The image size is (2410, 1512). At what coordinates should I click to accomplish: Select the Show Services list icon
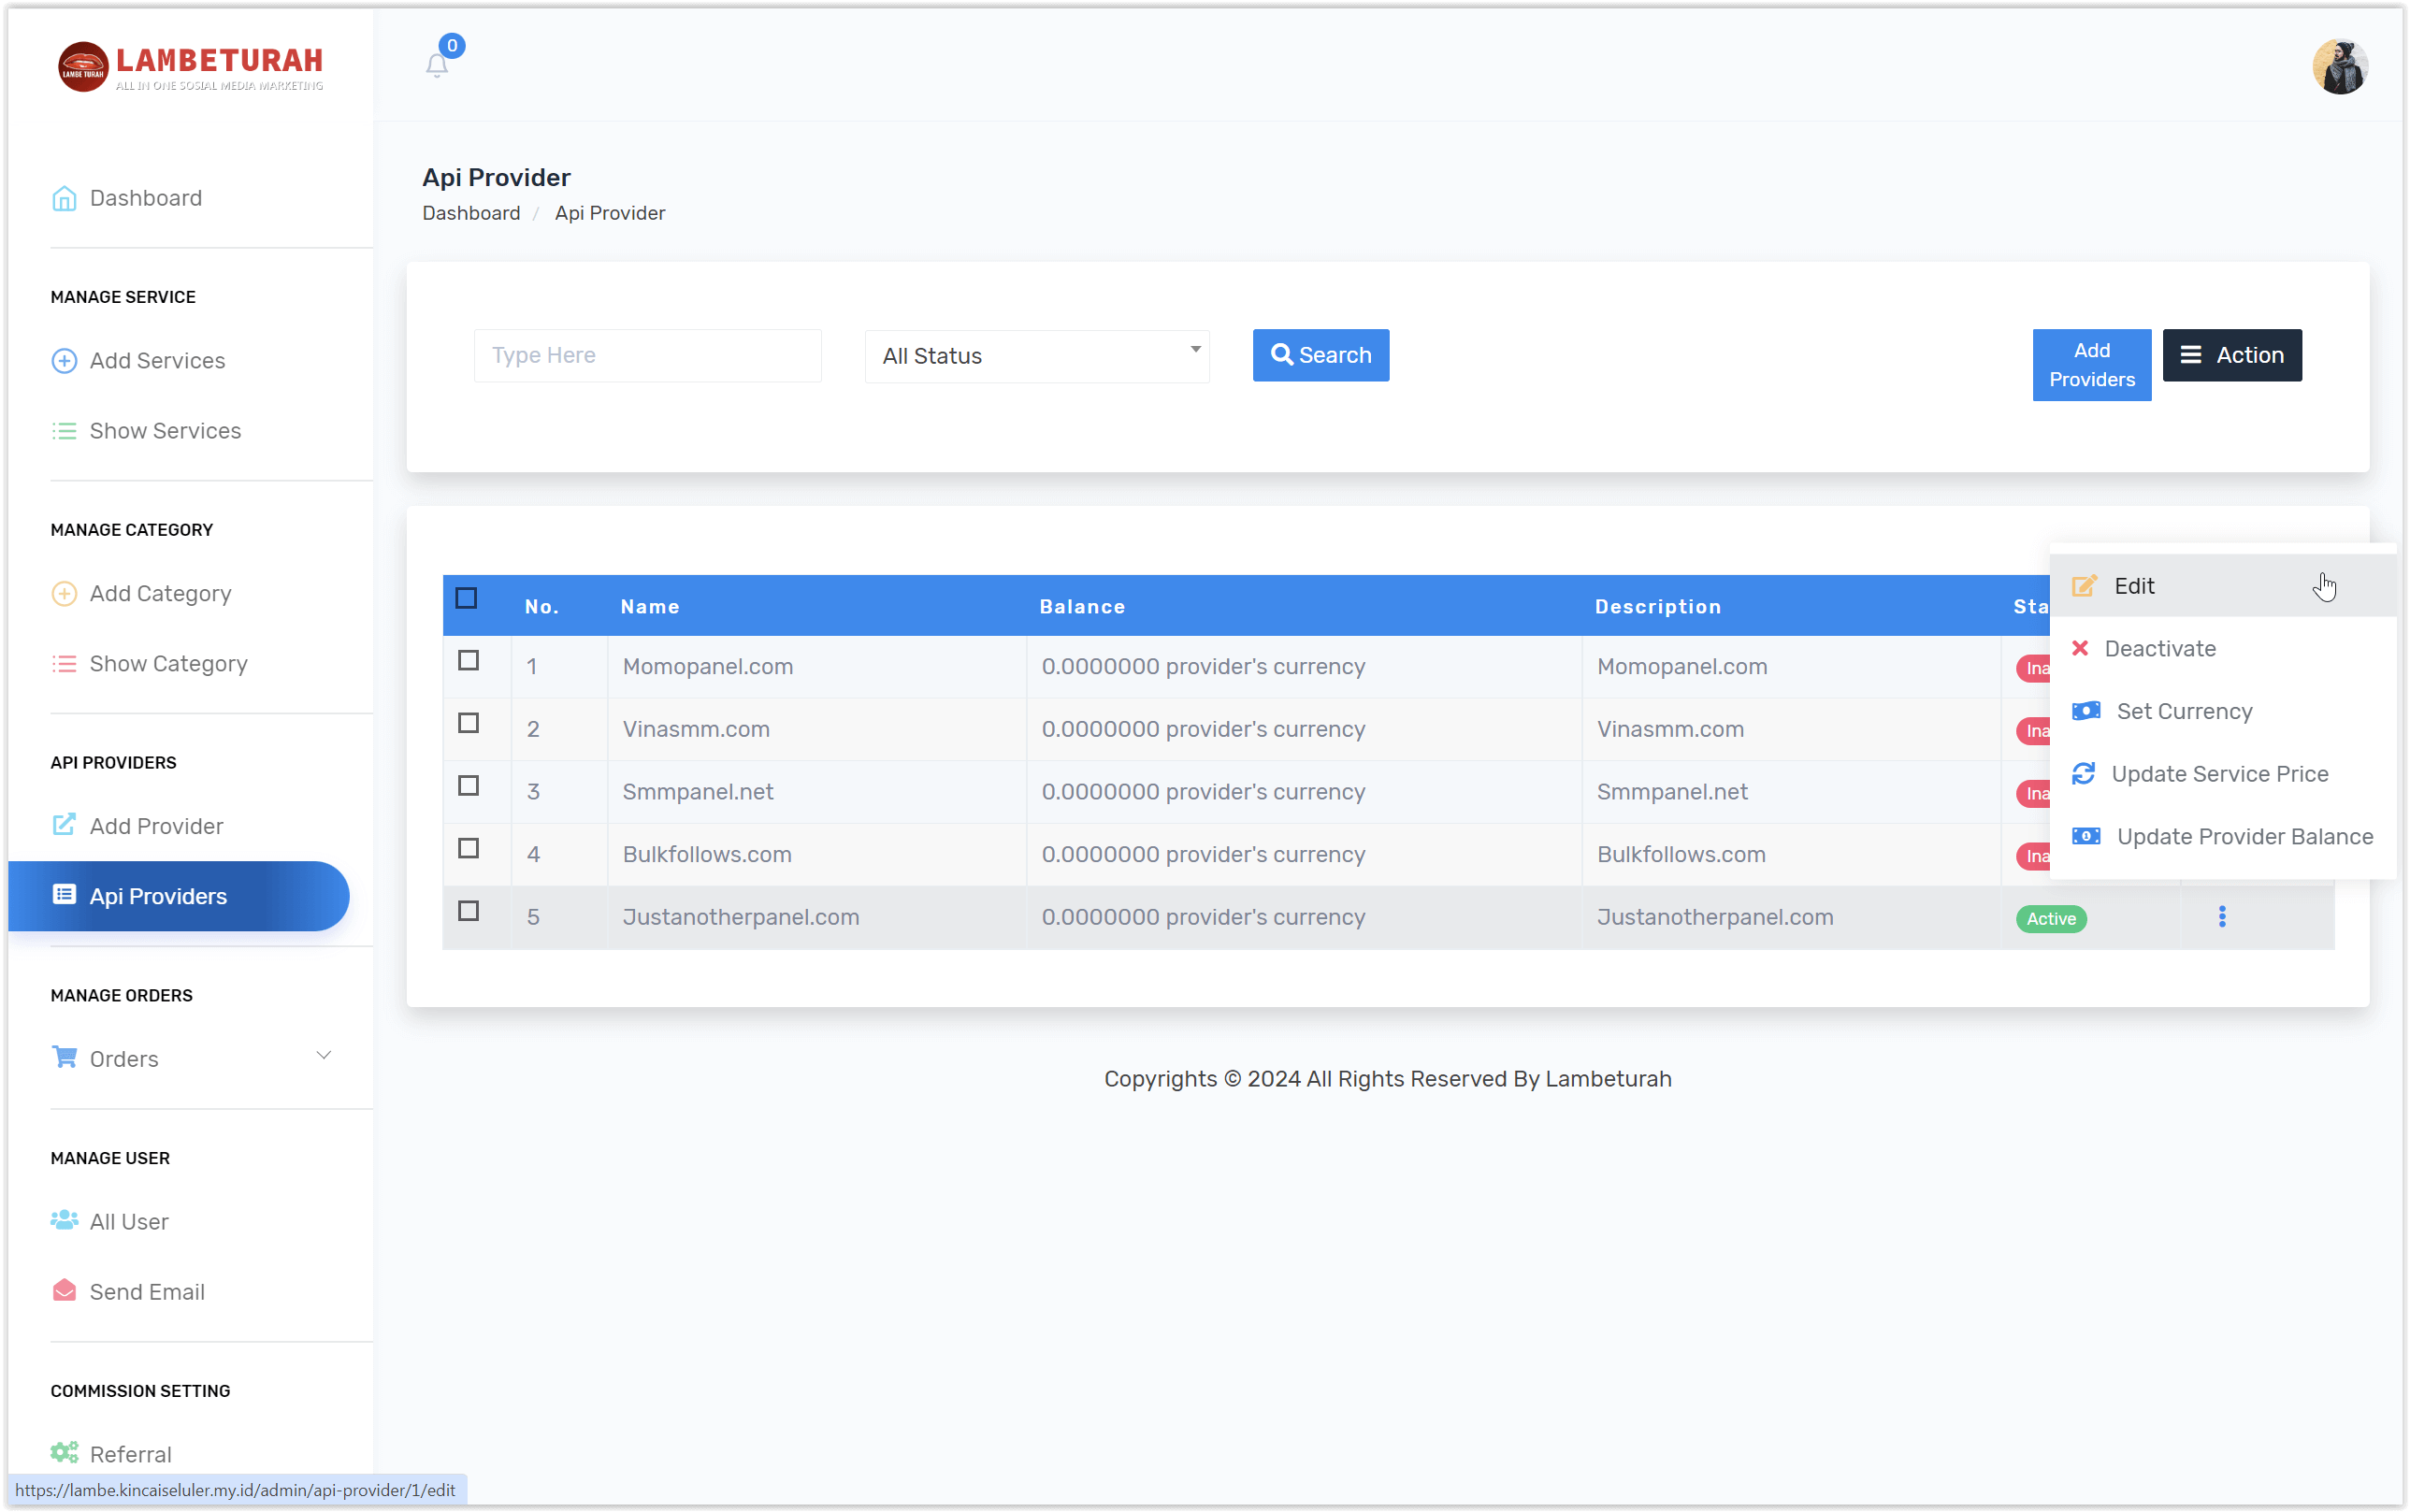click(x=64, y=430)
